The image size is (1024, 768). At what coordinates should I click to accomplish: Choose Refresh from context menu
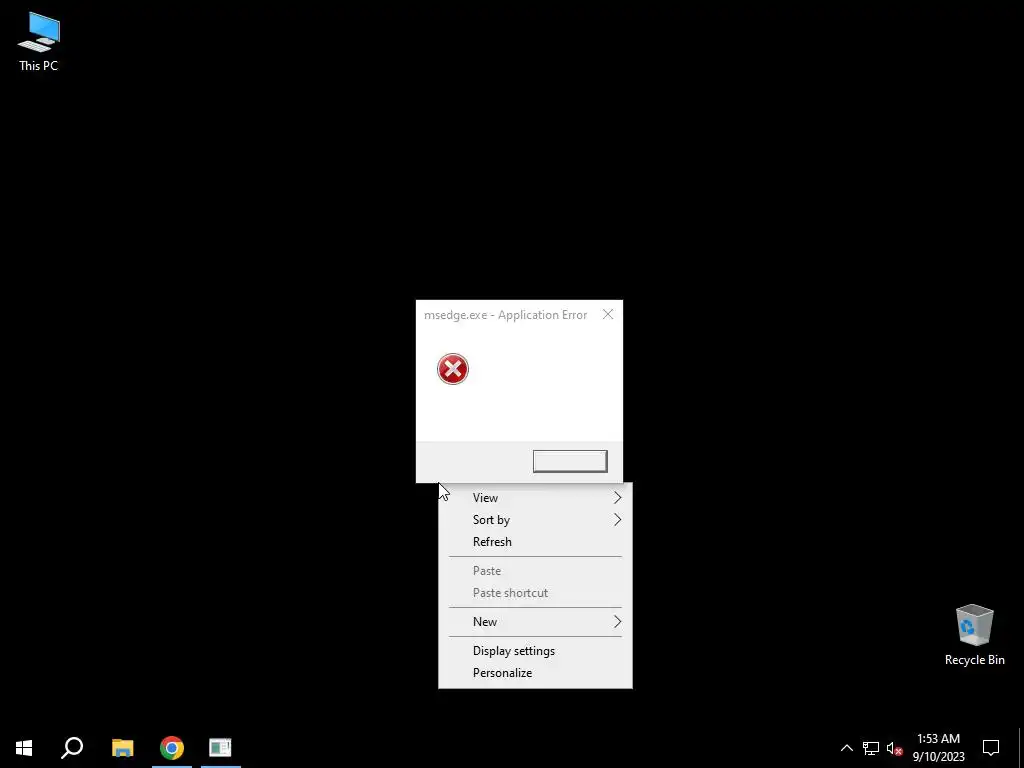coord(536,542)
